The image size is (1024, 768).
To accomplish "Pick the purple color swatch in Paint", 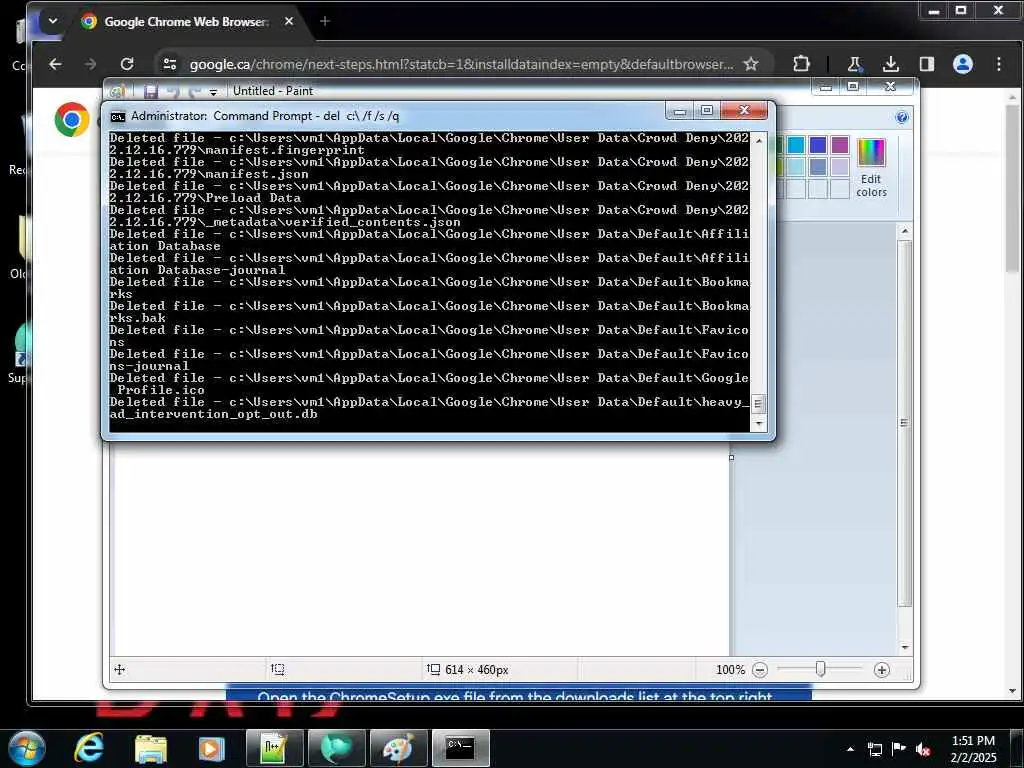I will tap(840, 145).
